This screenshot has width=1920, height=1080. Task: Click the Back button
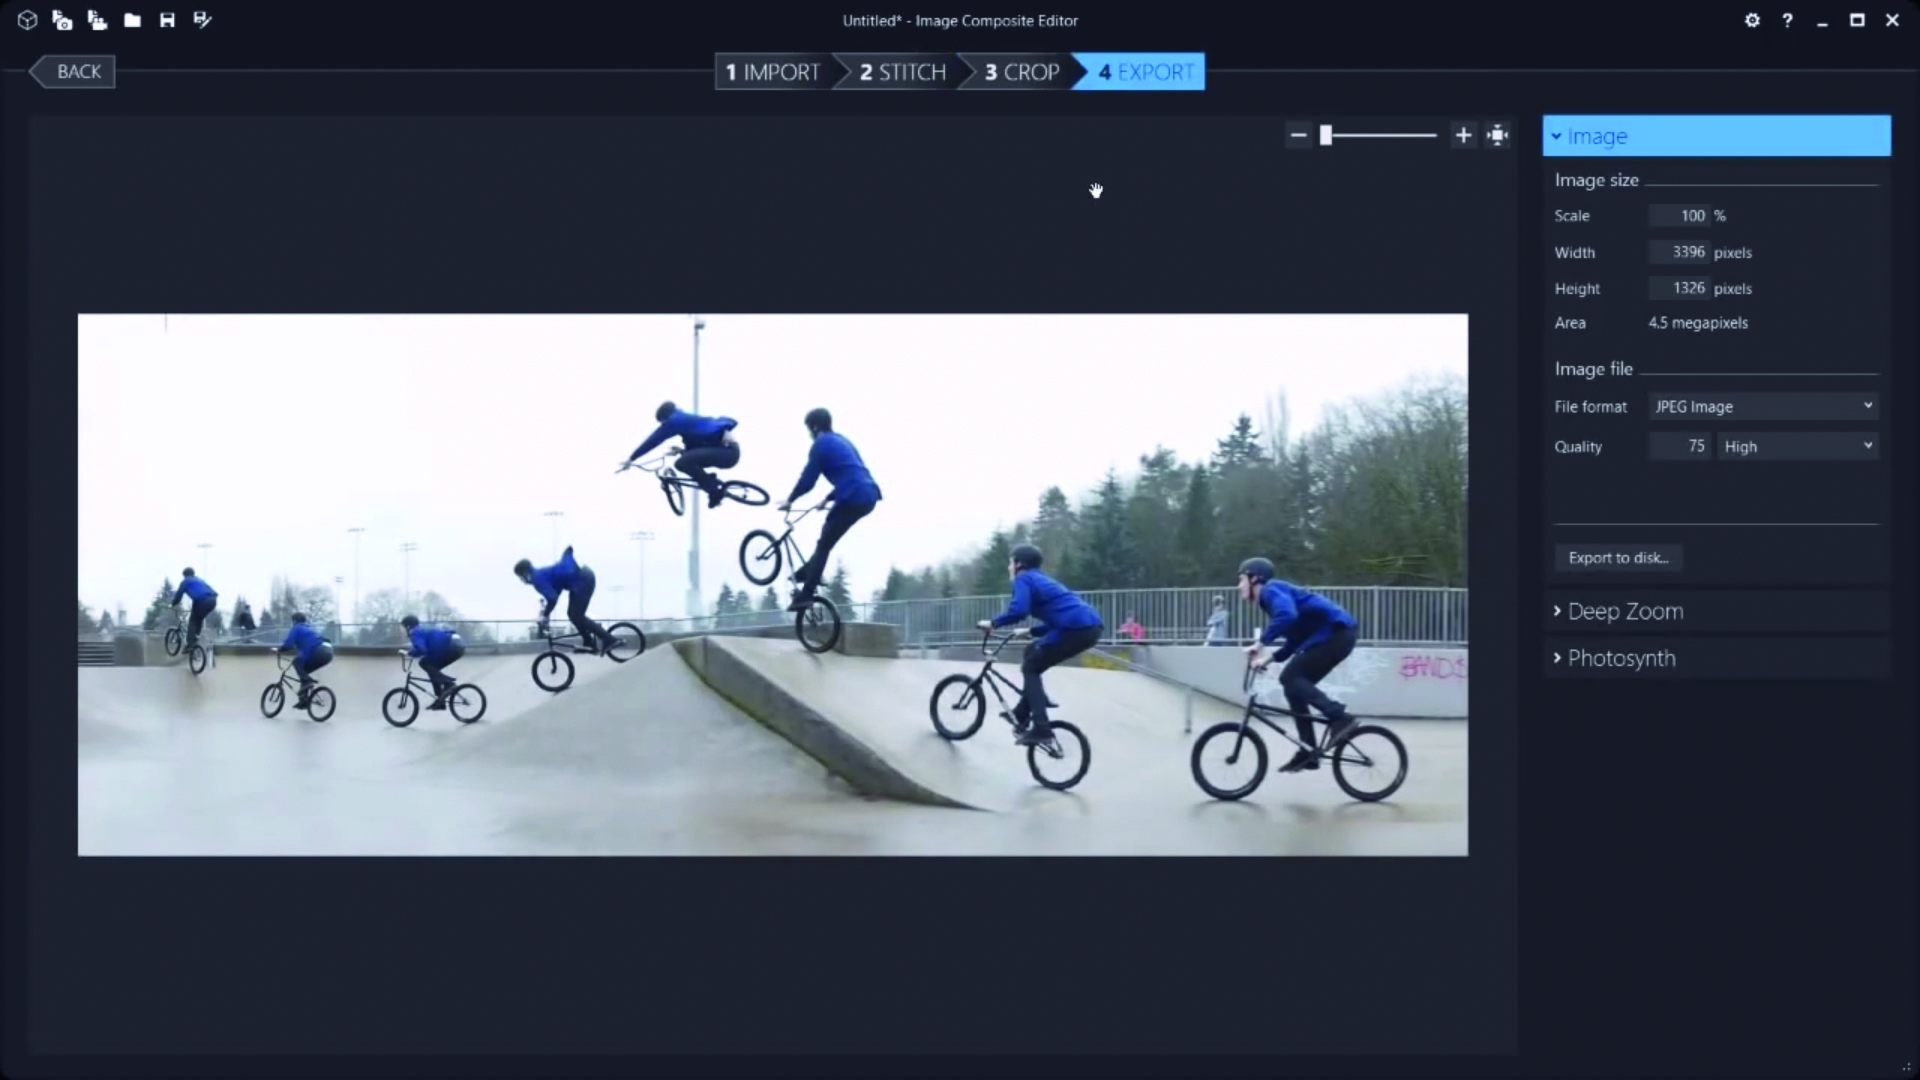pos(76,72)
